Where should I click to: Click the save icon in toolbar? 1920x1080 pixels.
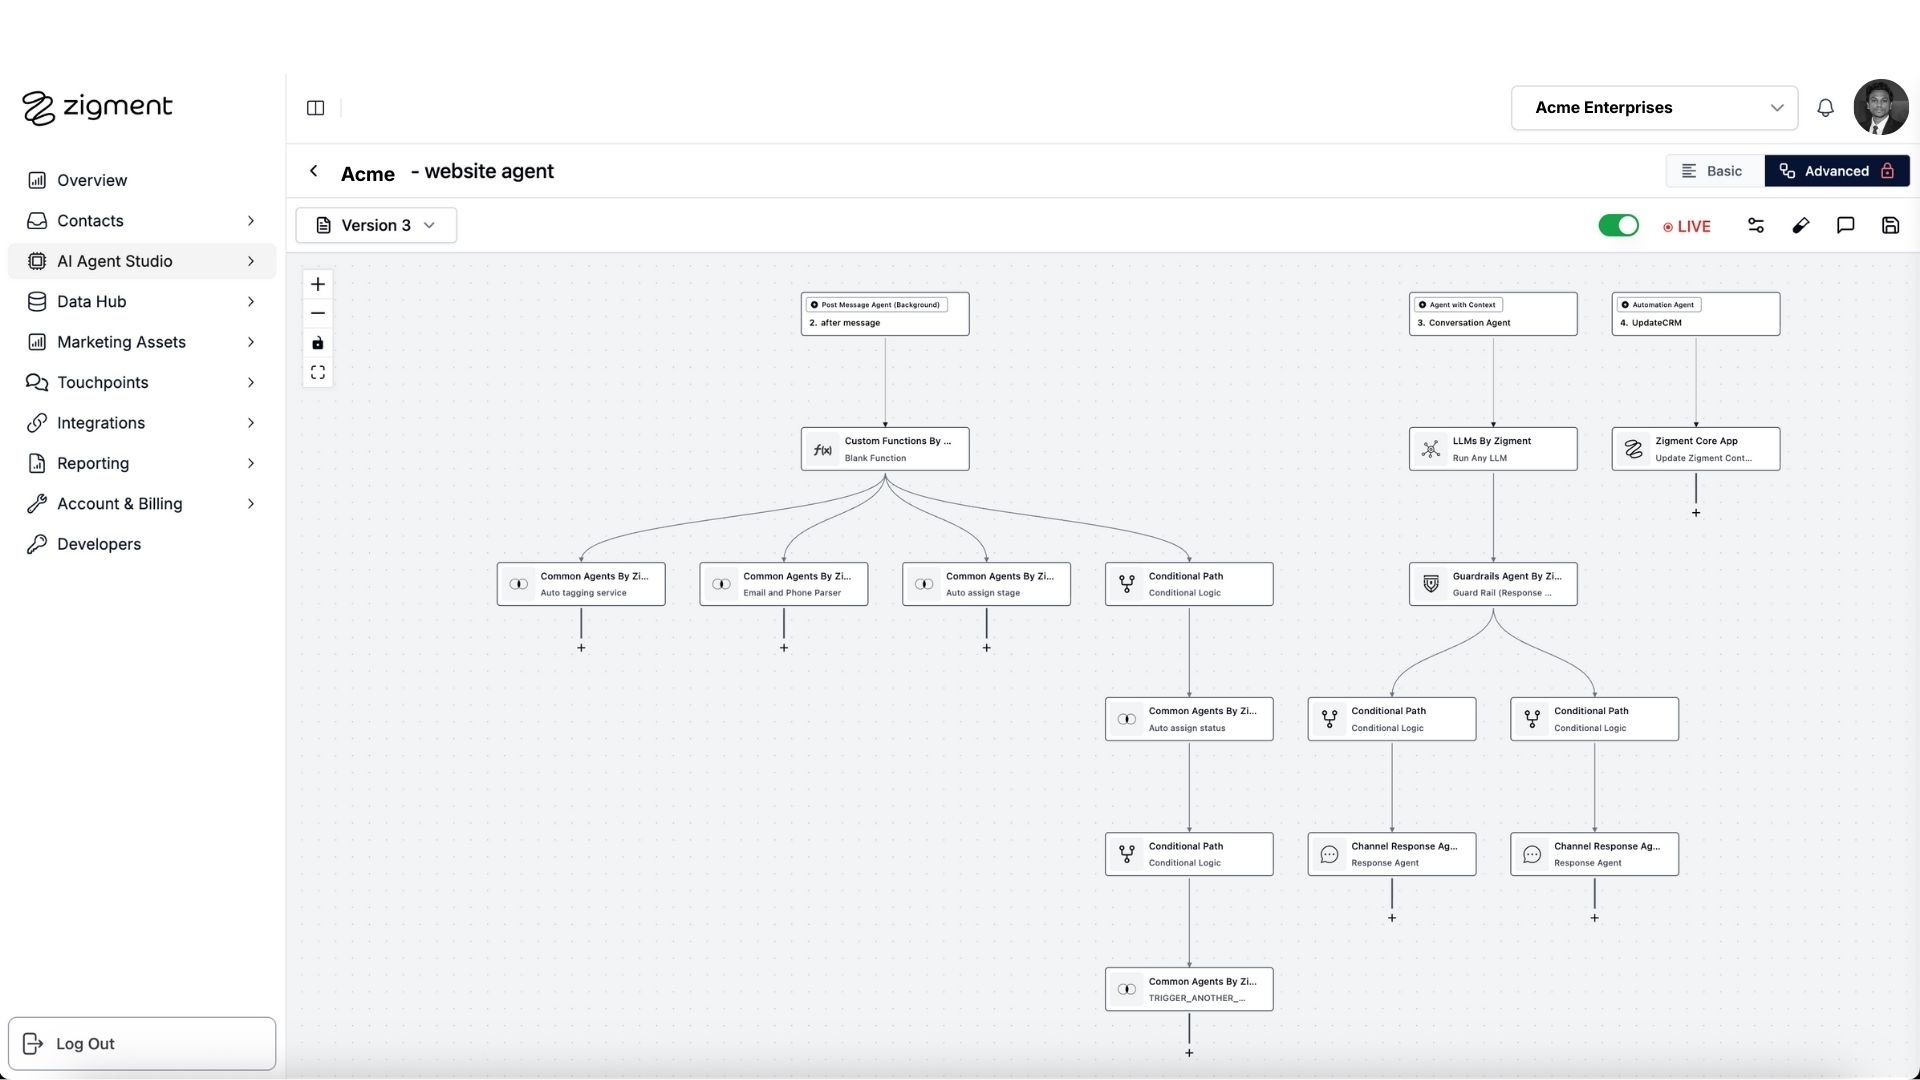click(1890, 226)
